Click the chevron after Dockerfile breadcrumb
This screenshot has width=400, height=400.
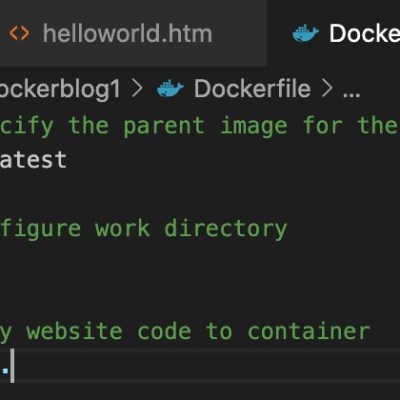[x=327, y=89]
